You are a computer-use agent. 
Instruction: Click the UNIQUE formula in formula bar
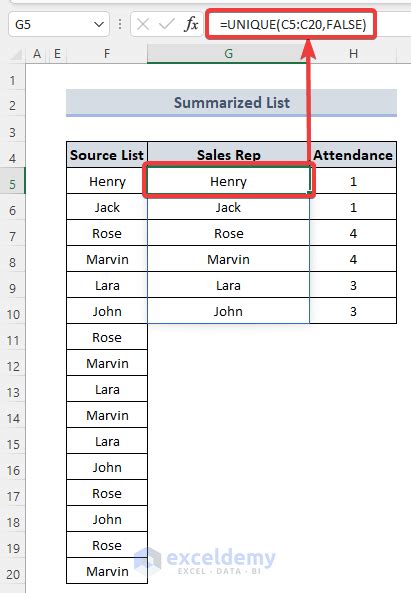pyautogui.click(x=293, y=25)
